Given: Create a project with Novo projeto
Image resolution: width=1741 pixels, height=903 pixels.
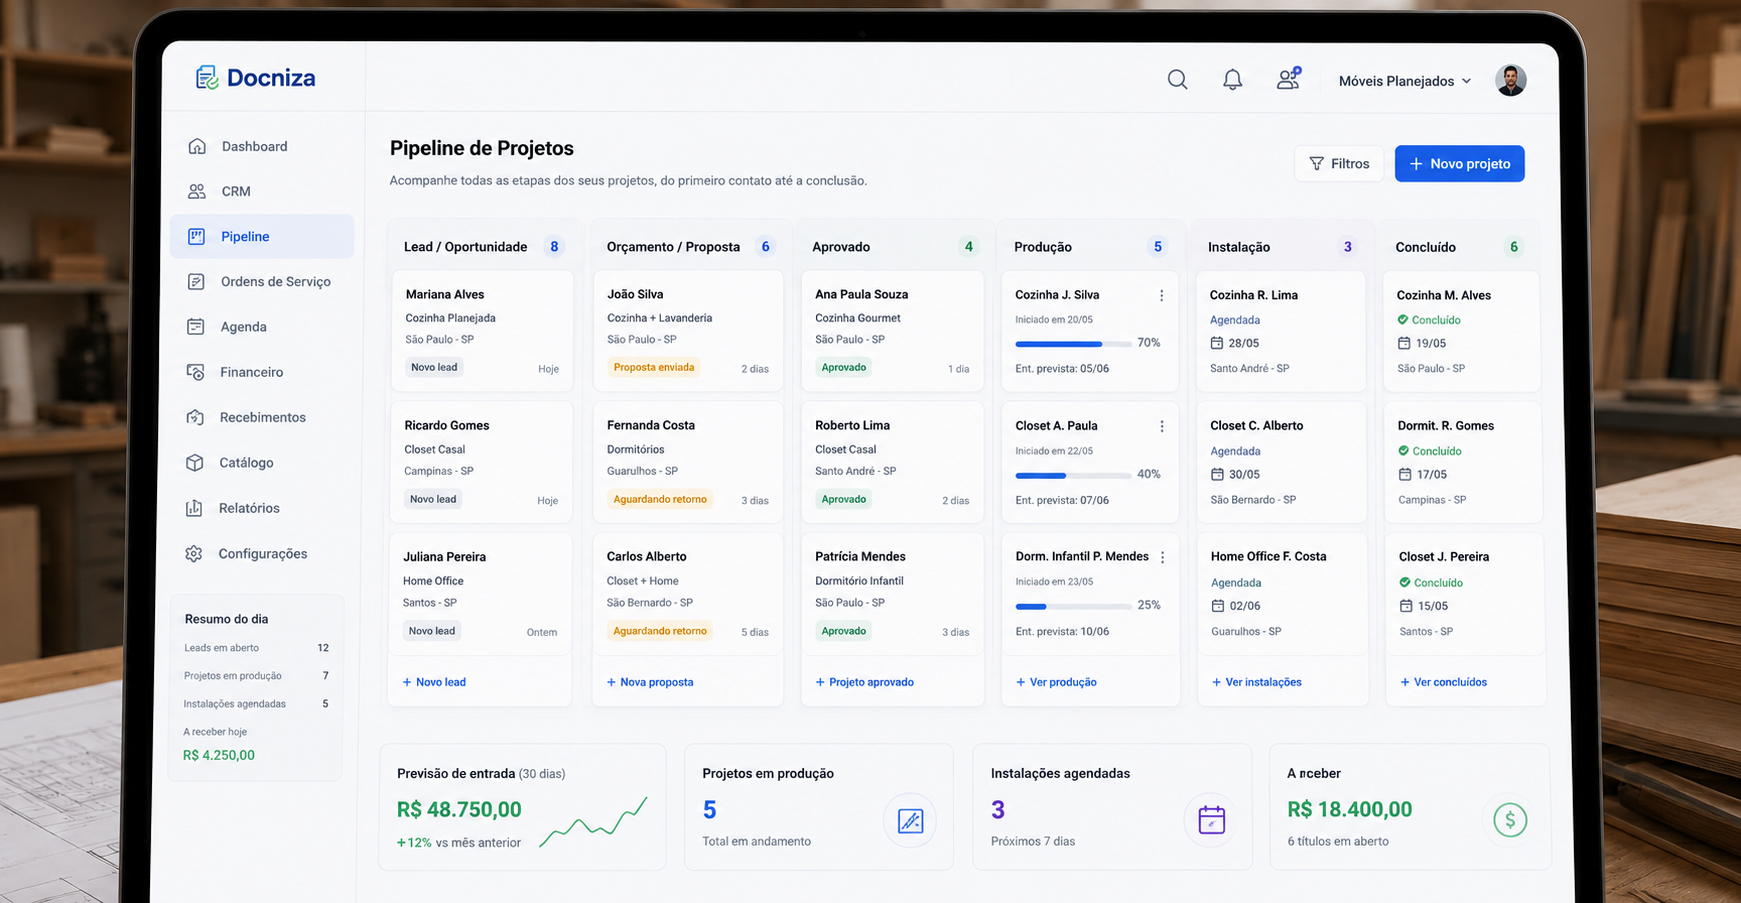Looking at the screenshot, I should [1459, 164].
